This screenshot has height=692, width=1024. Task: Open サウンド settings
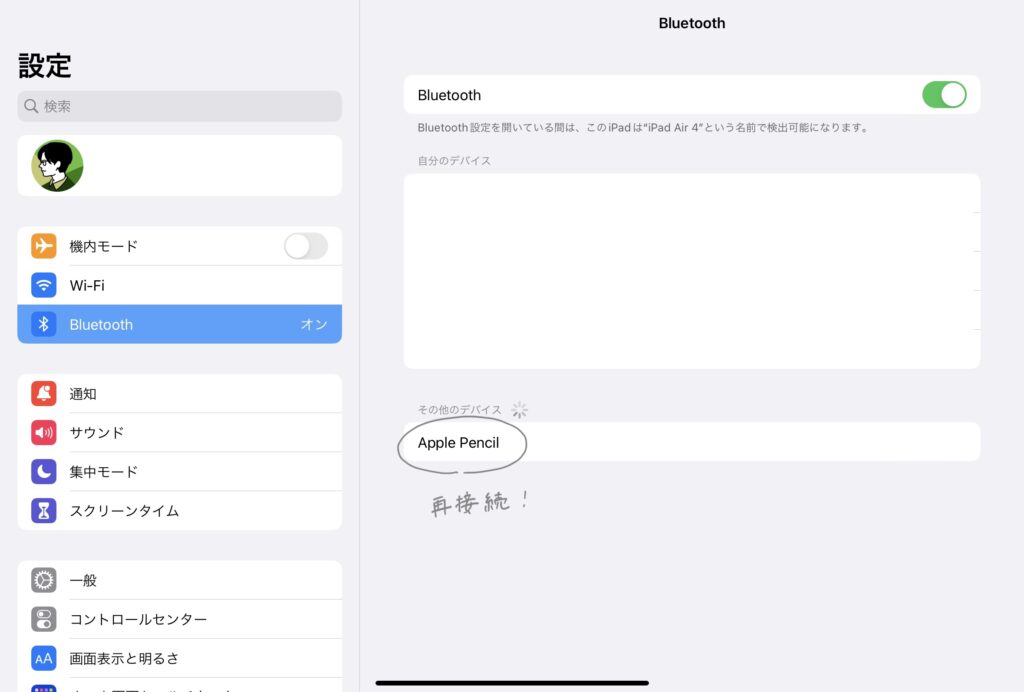(x=180, y=433)
